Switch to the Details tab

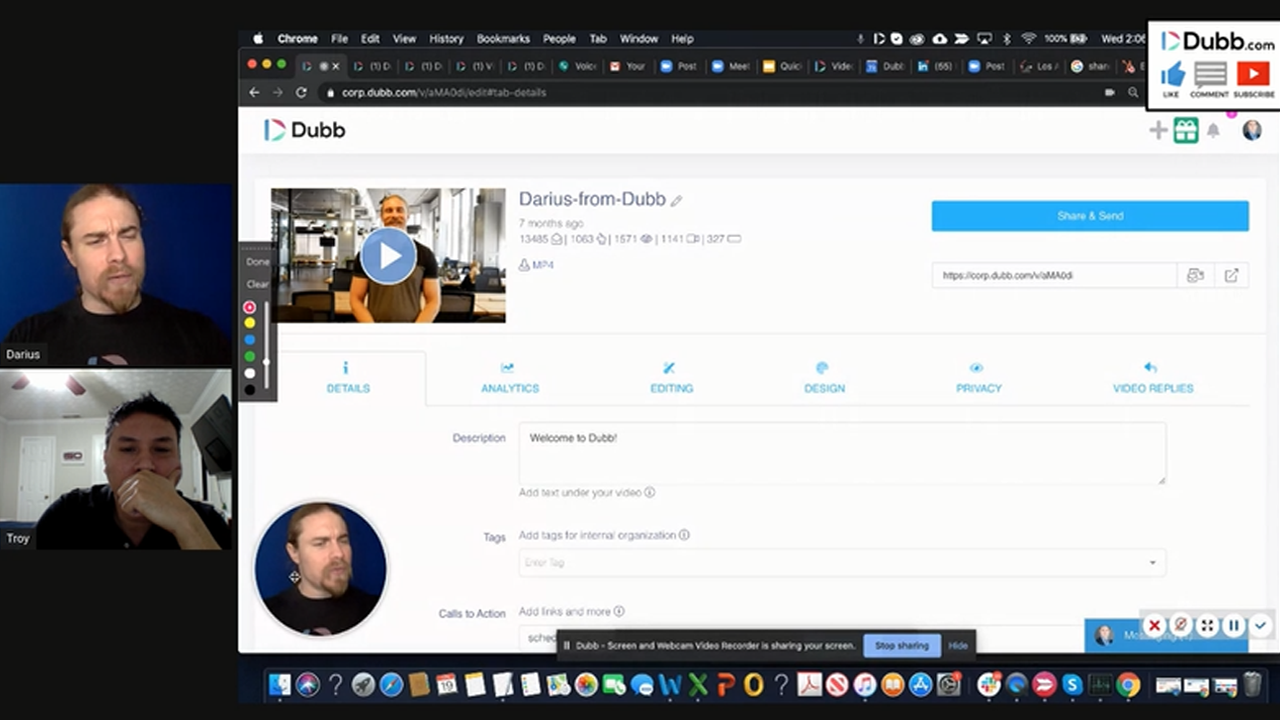(348, 378)
